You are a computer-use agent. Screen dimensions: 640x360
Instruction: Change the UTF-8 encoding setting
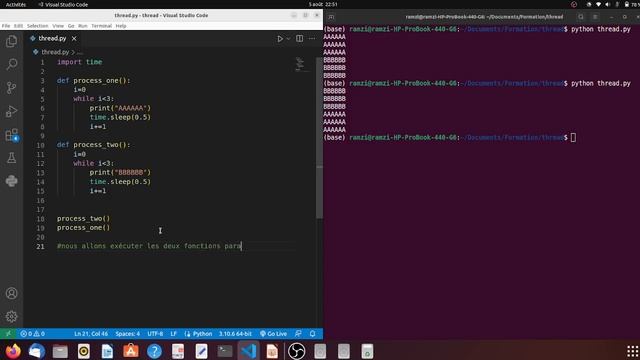(x=155, y=333)
